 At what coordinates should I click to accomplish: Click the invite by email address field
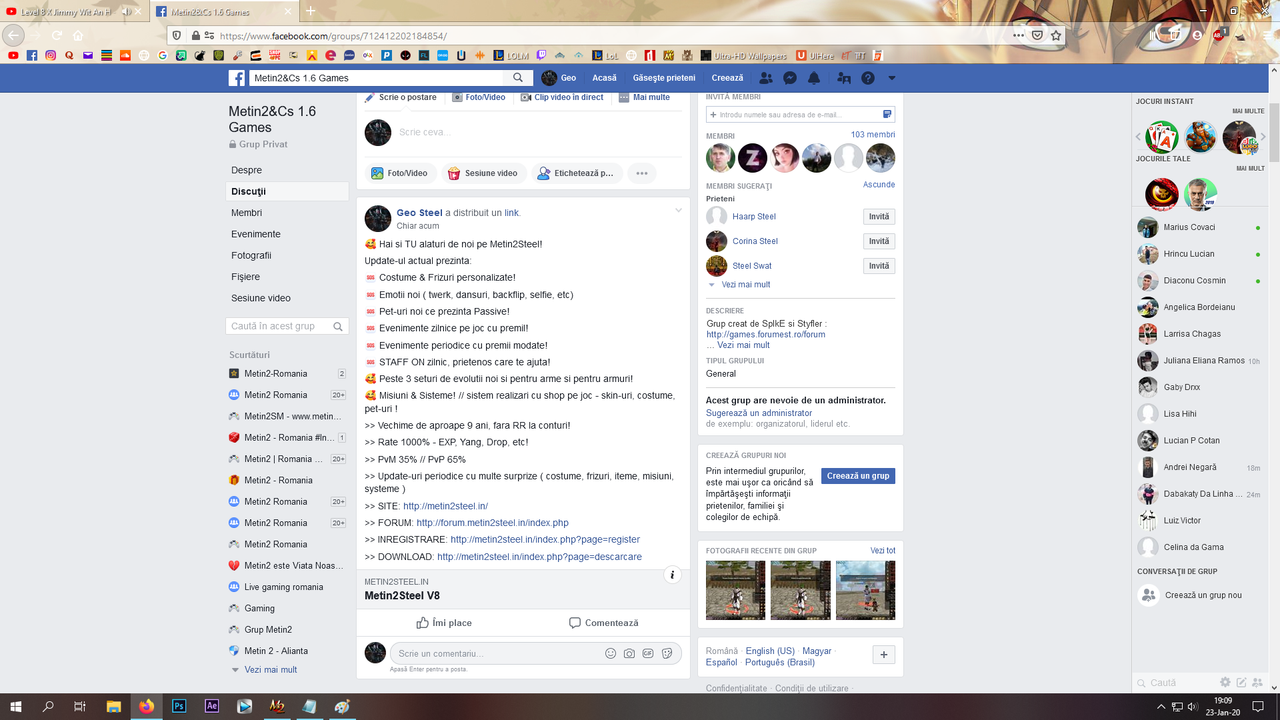[800, 115]
